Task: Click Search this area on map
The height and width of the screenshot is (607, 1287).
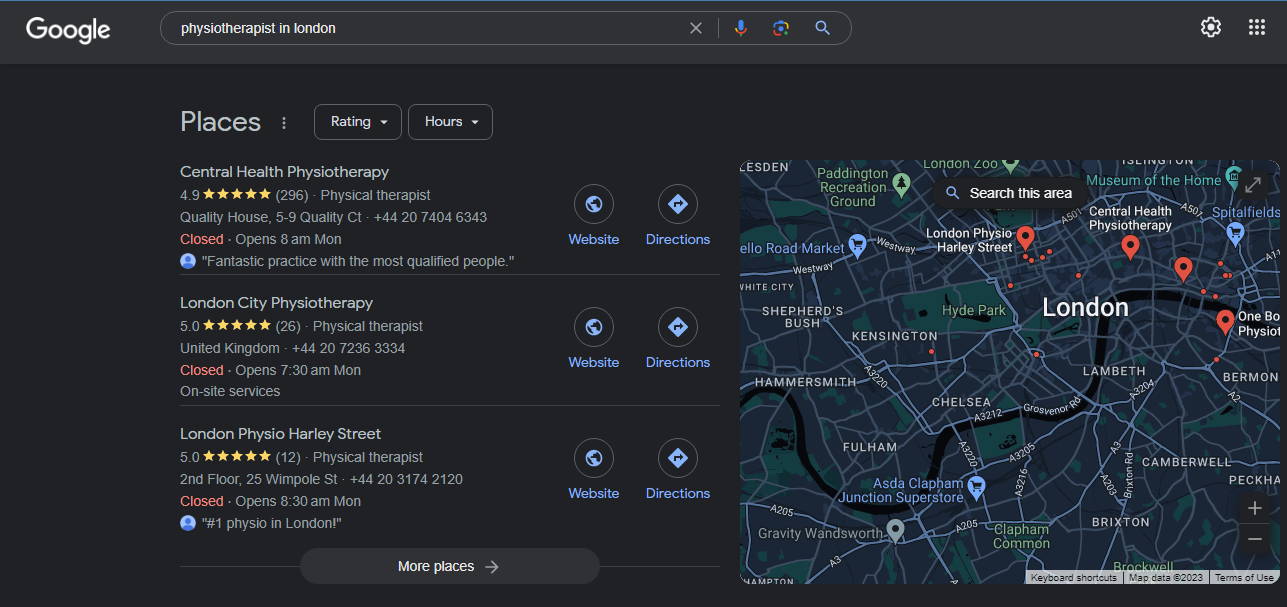Action: point(1009,193)
